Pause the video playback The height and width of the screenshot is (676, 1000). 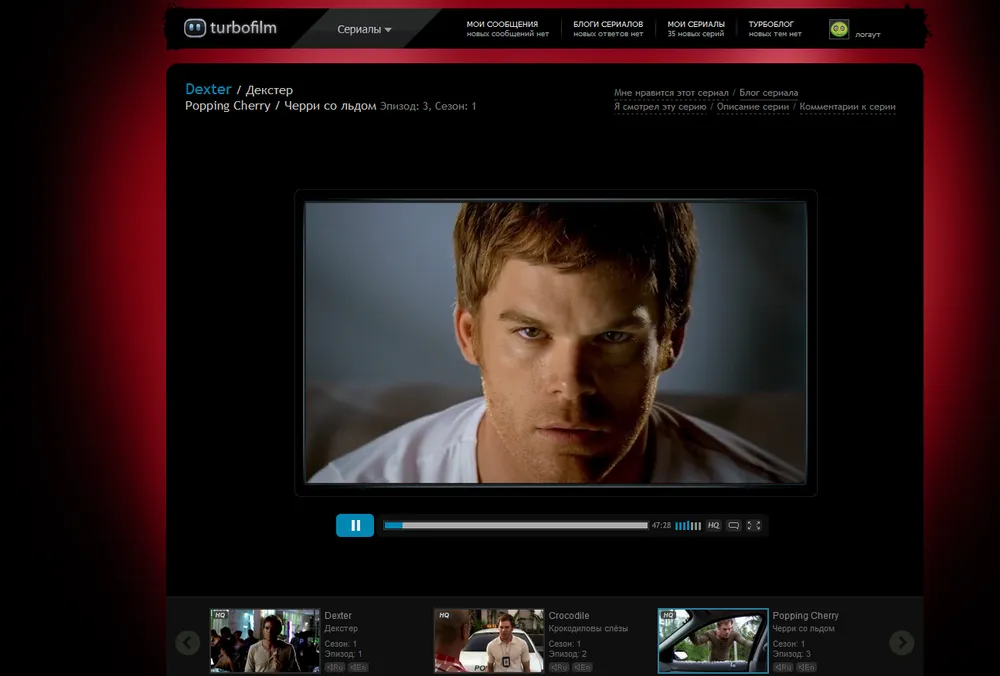click(x=355, y=525)
